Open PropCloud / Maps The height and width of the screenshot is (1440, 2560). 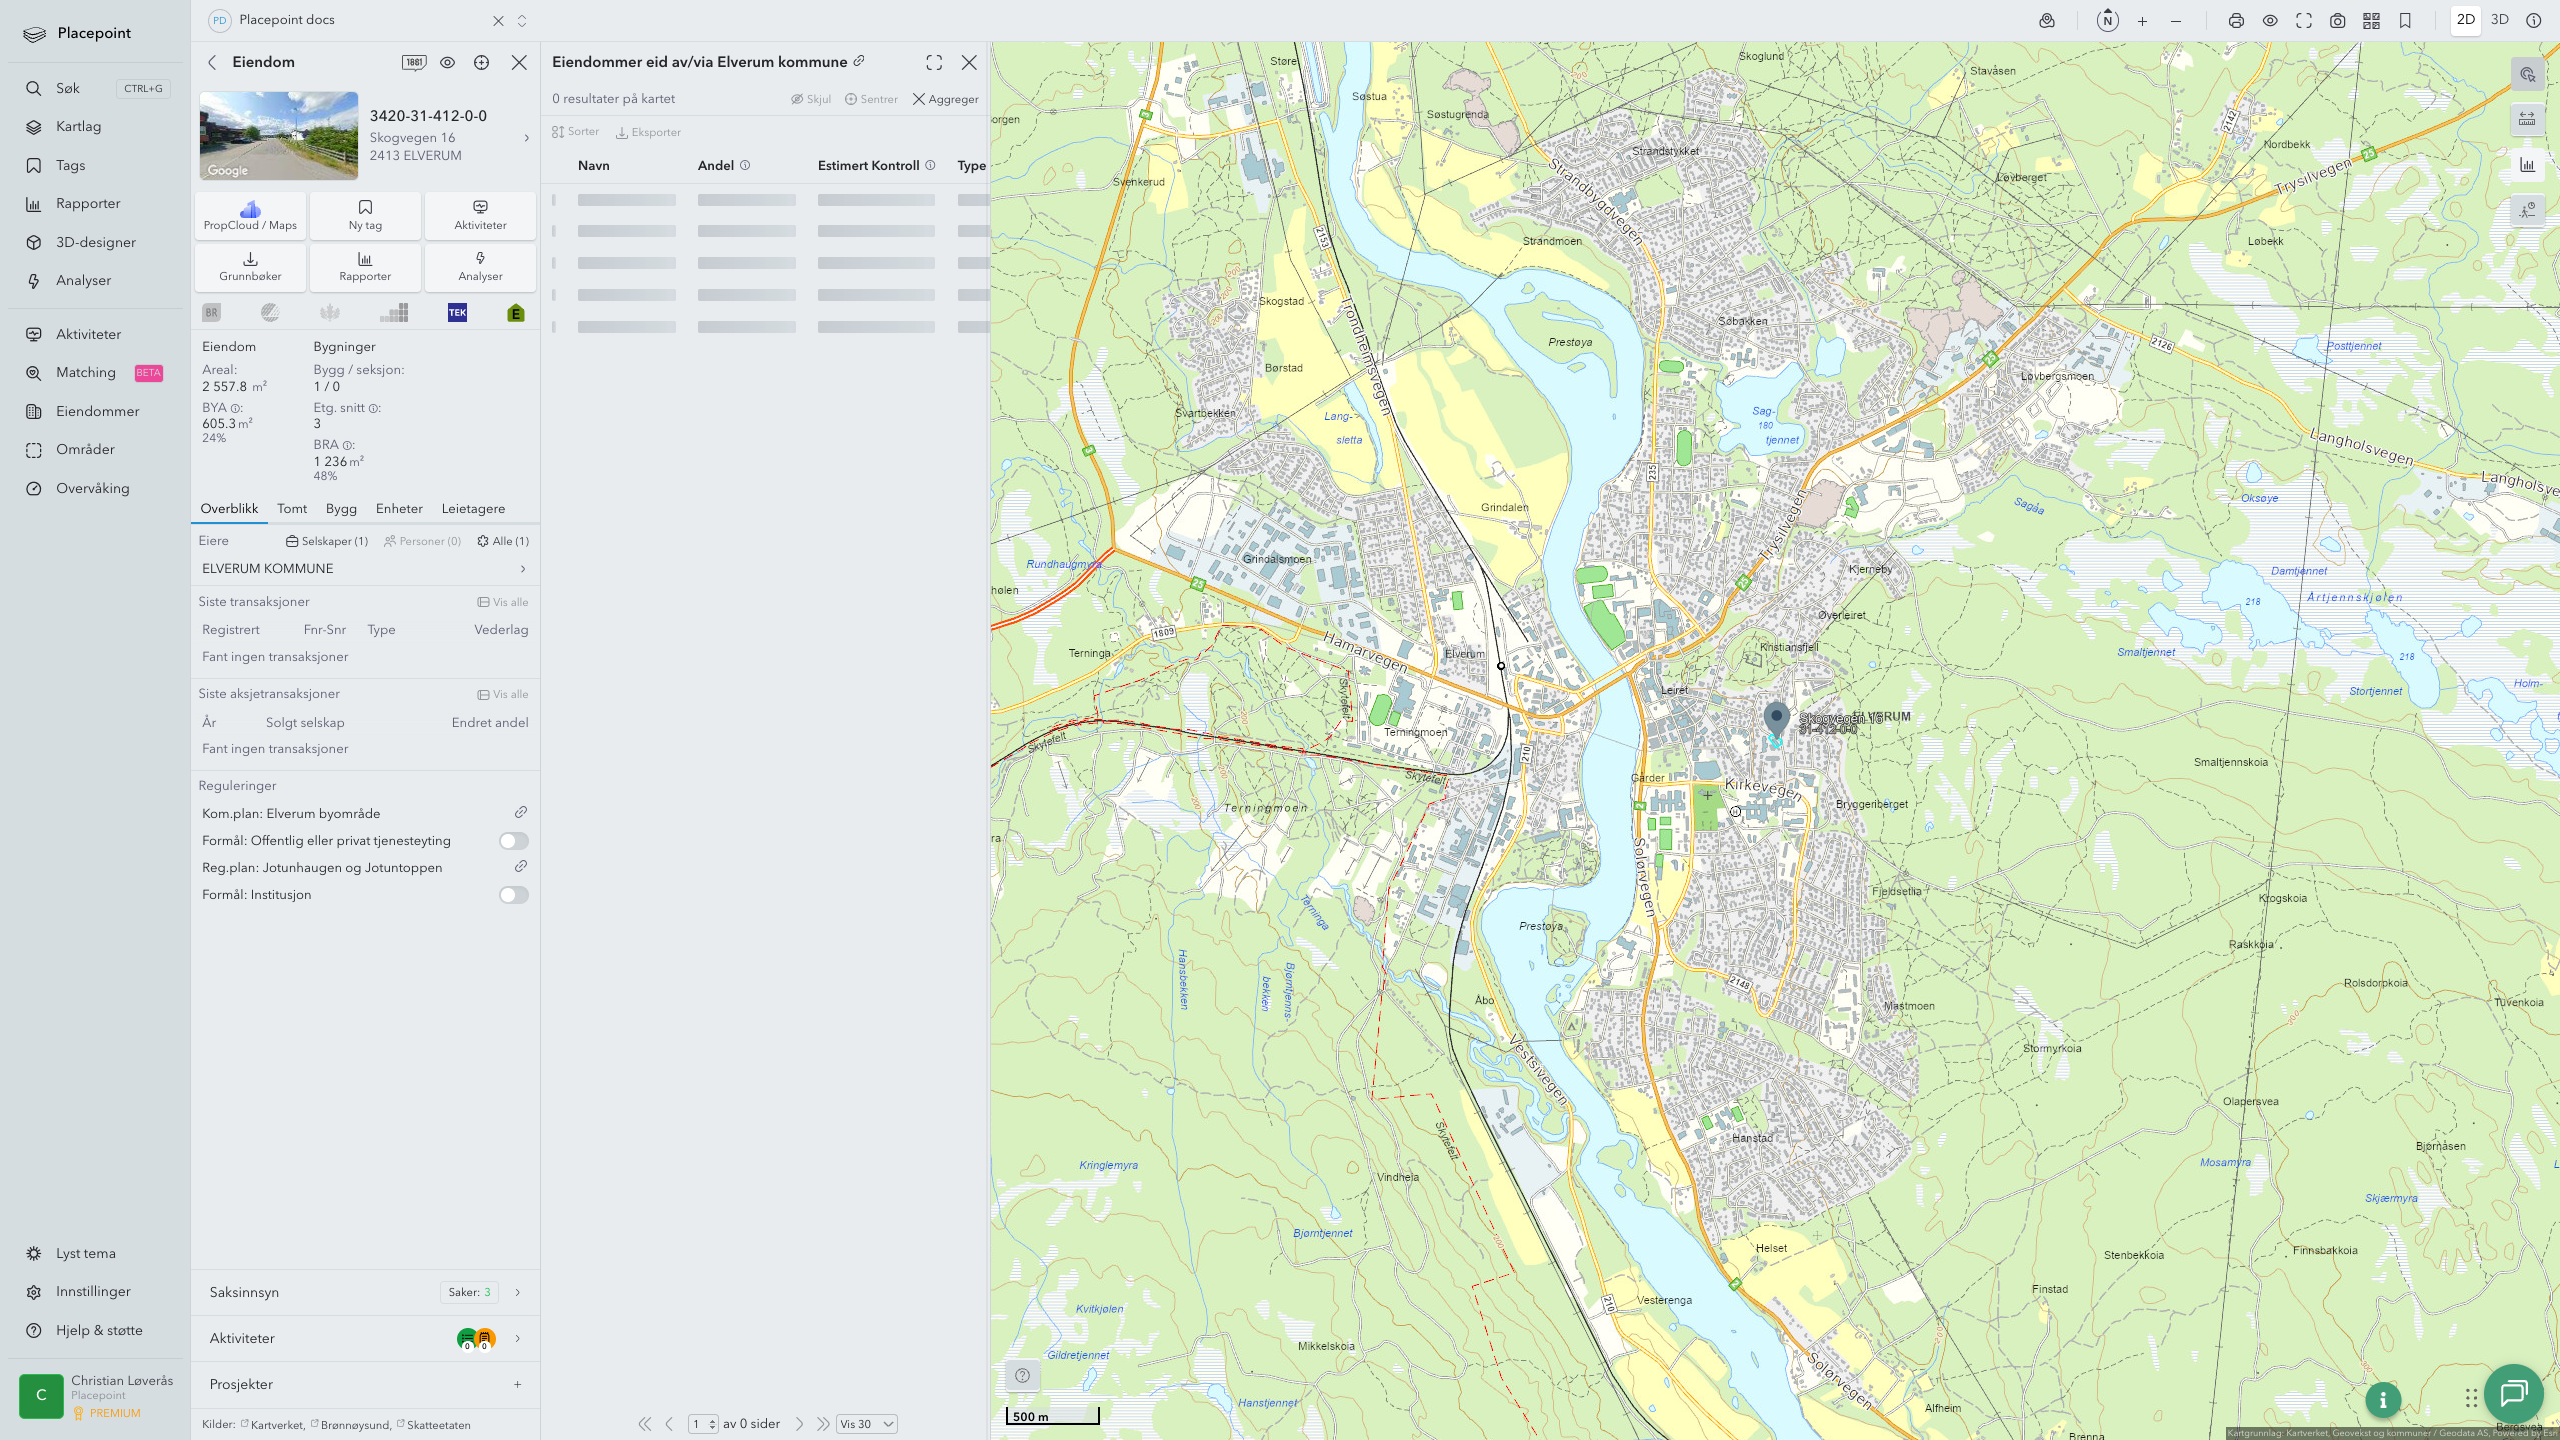coord(250,215)
